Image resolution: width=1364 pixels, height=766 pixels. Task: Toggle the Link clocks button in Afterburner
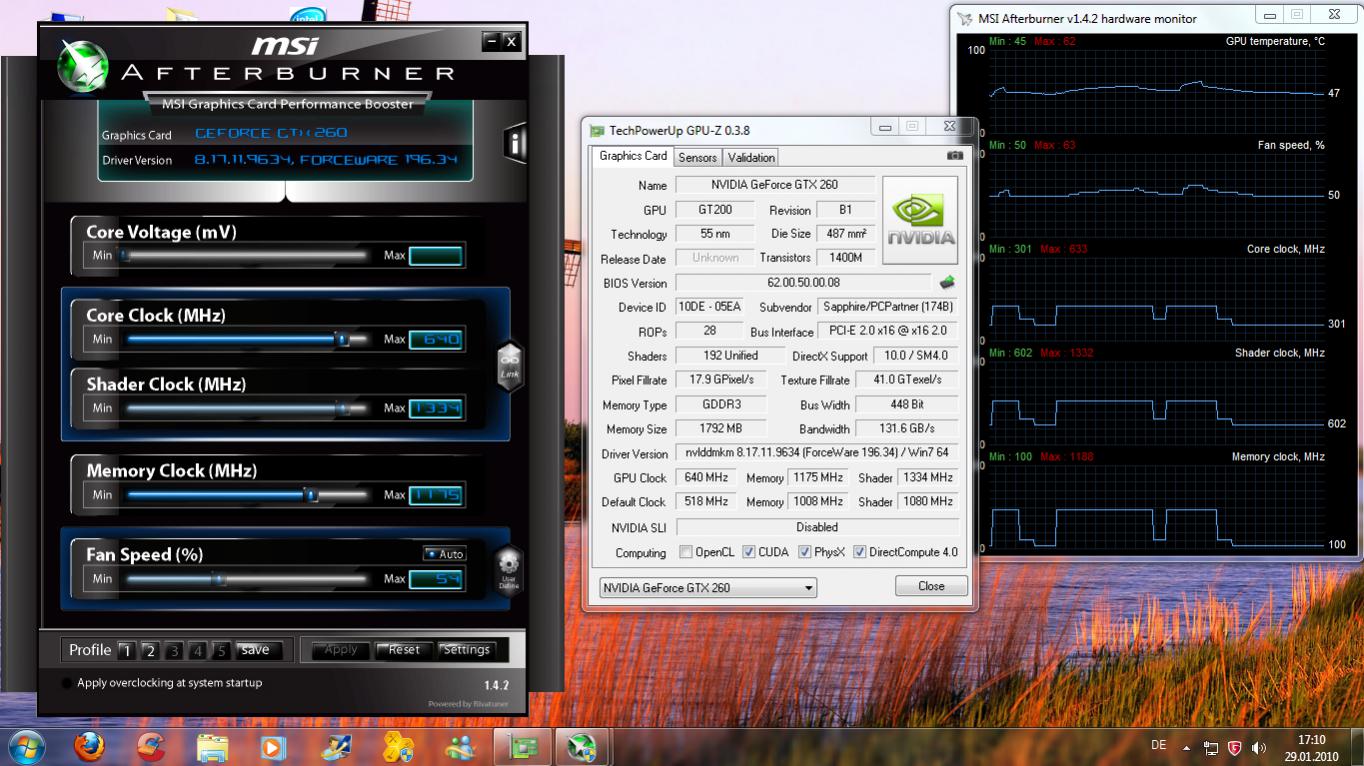[509, 366]
